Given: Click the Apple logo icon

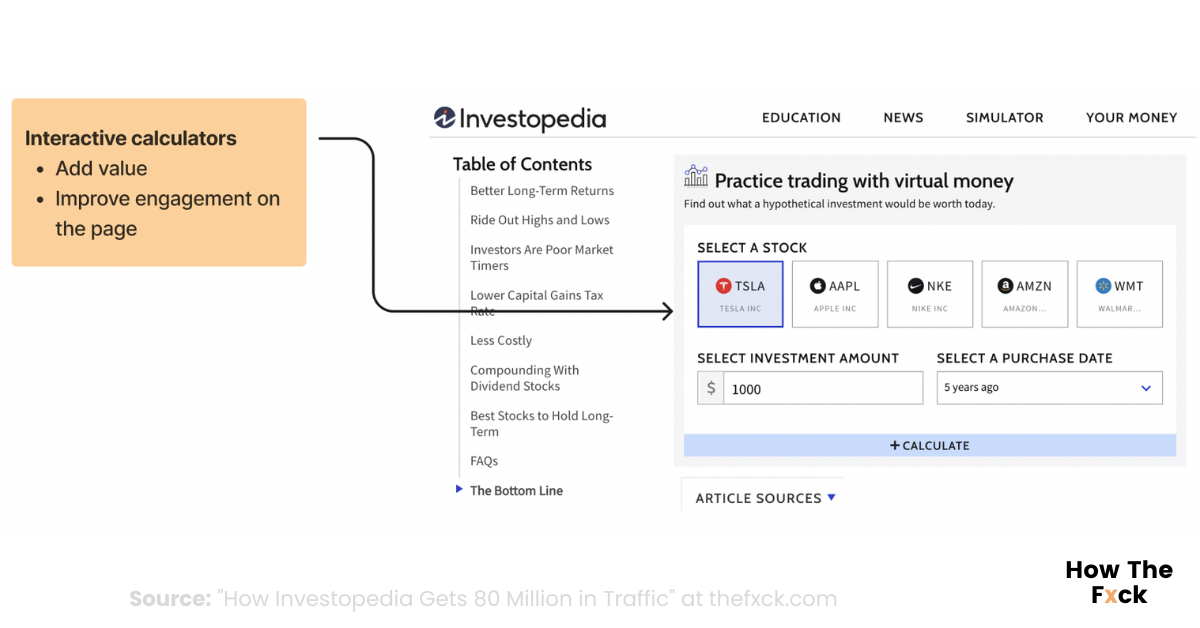Looking at the screenshot, I should [818, 286].
